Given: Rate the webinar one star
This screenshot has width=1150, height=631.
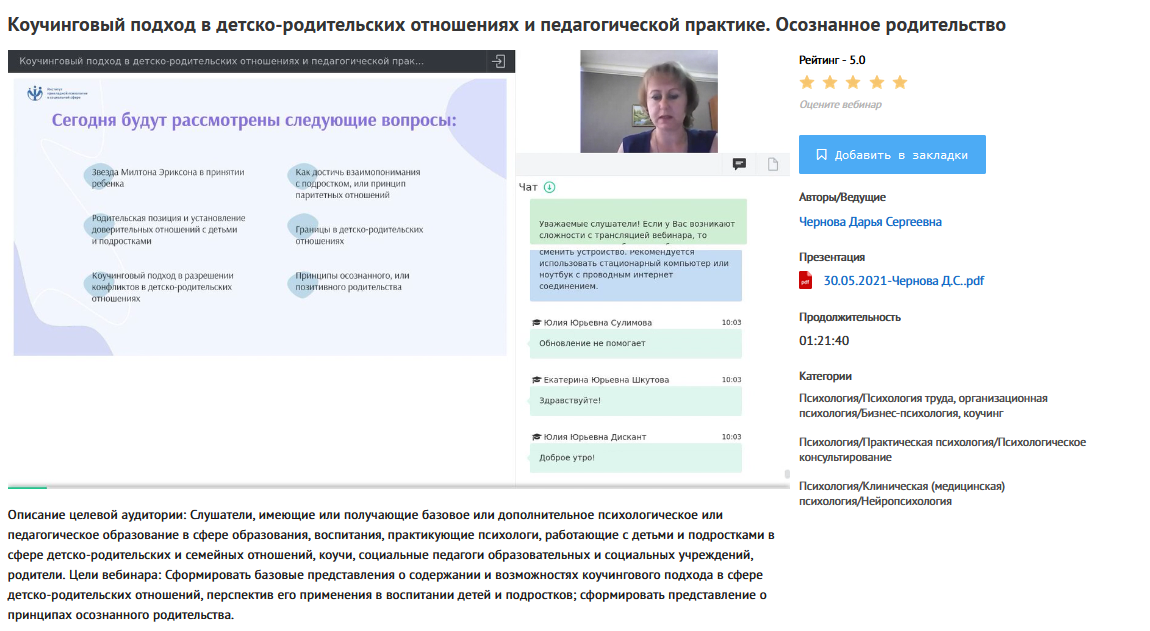Looking at the screenshot, I should 807,82.
